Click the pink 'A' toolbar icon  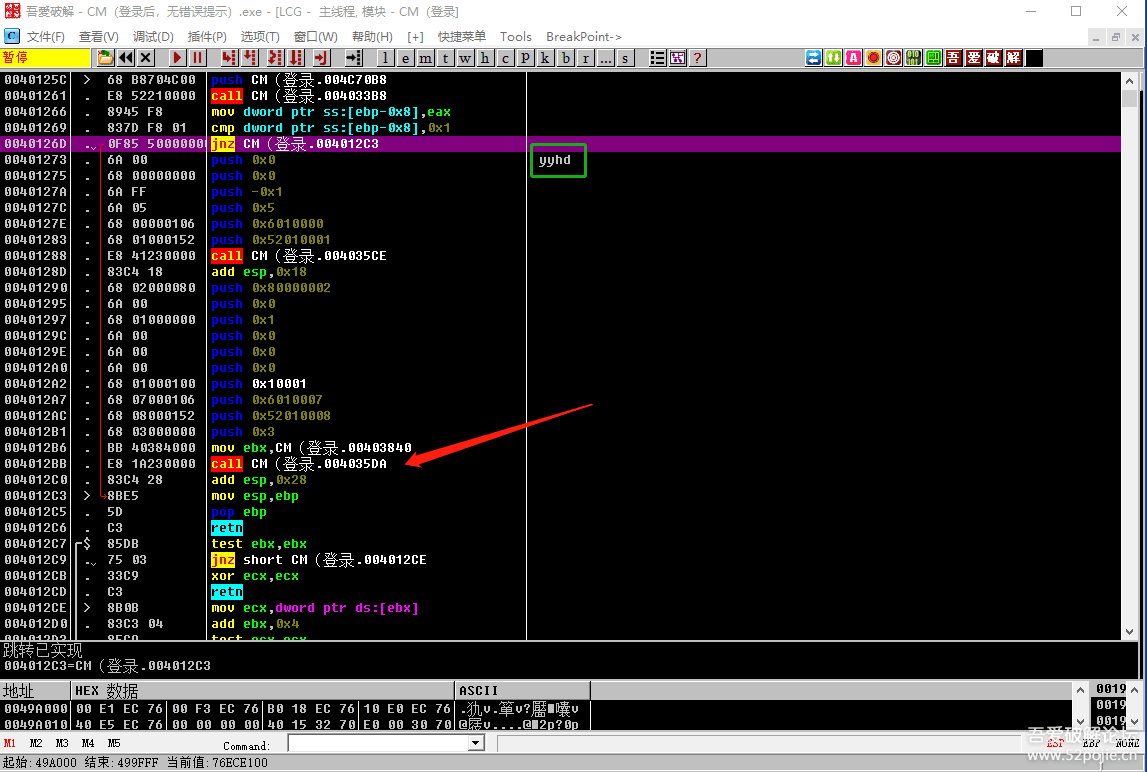(x=853, y=58)
